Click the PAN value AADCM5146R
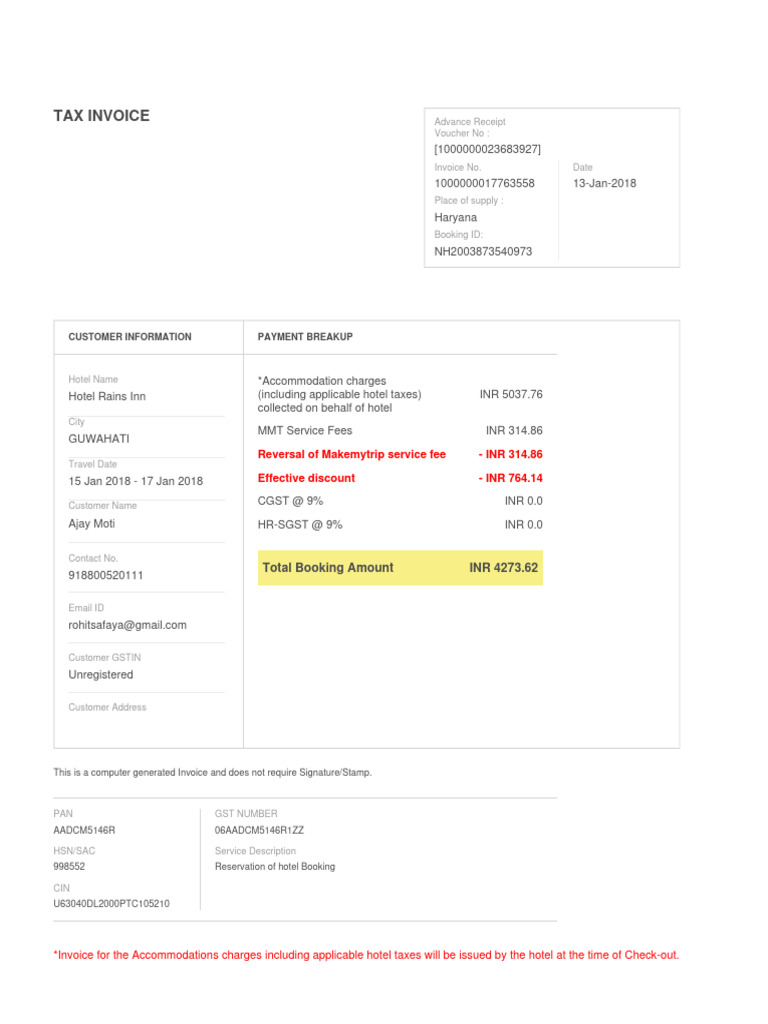This screenshot has height=1024, width=768. pyautogui.click(x=84, y=830)
